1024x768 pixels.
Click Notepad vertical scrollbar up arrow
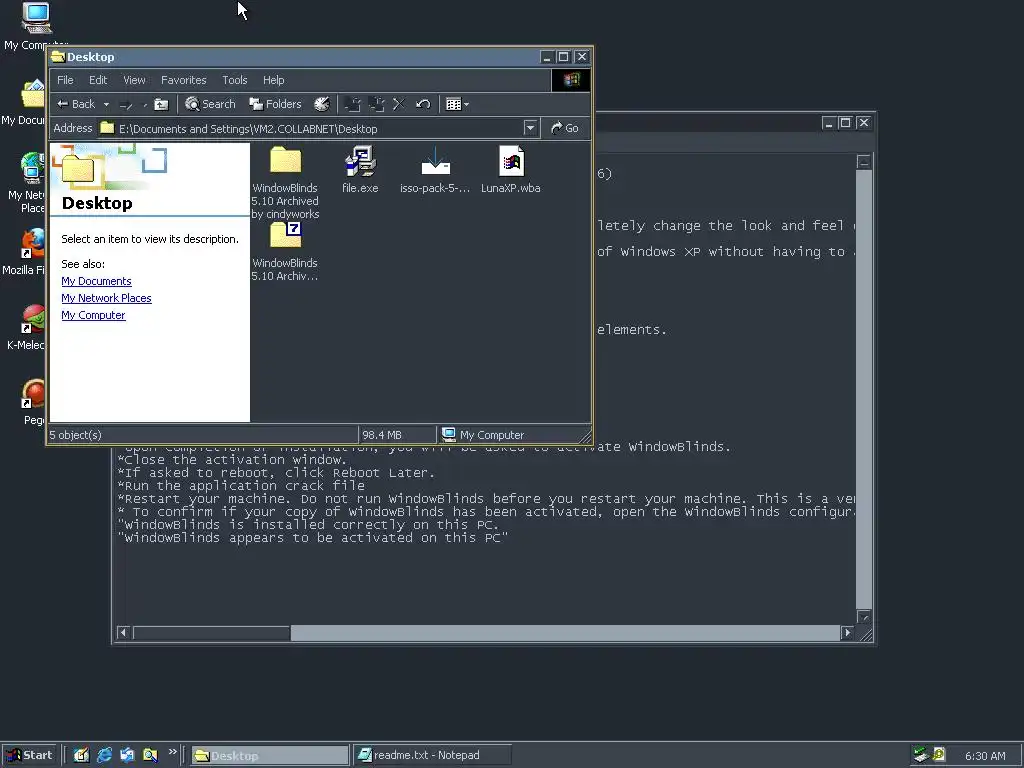point(863,161)
